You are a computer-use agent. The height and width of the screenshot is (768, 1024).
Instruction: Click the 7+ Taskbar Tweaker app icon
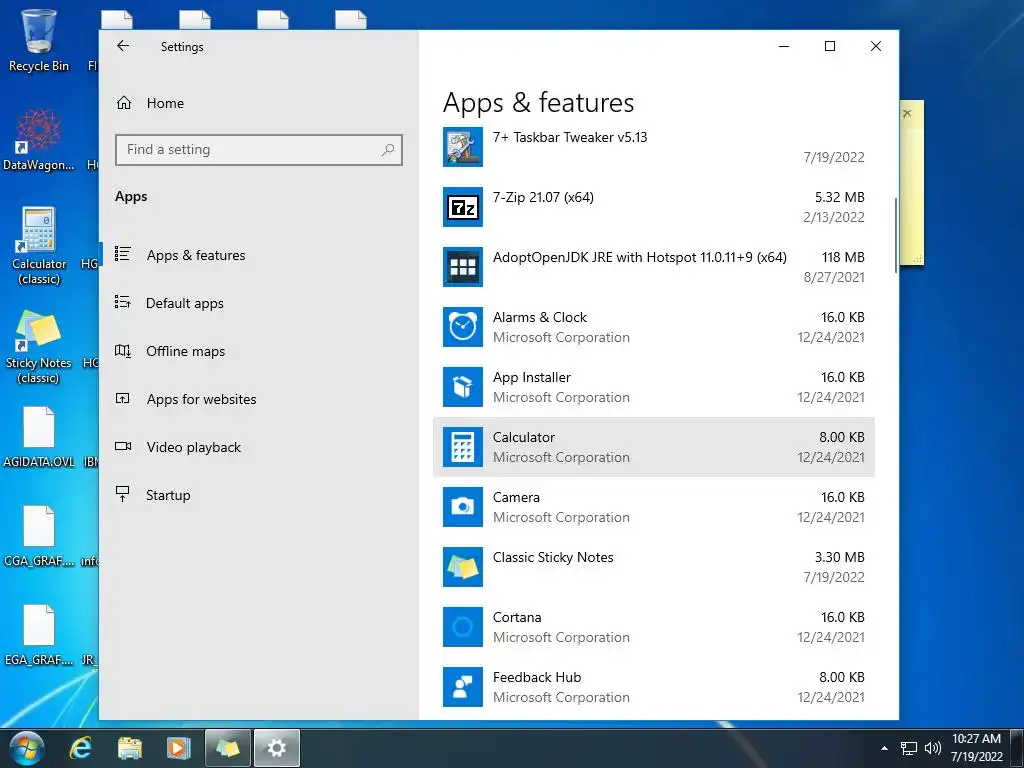tap(462, 147)
